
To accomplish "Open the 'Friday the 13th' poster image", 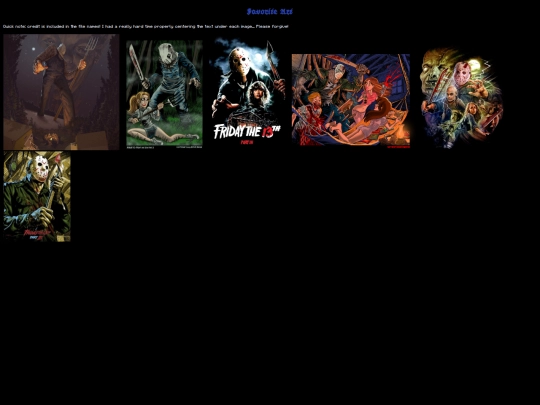I will click(x=247, y=93).
